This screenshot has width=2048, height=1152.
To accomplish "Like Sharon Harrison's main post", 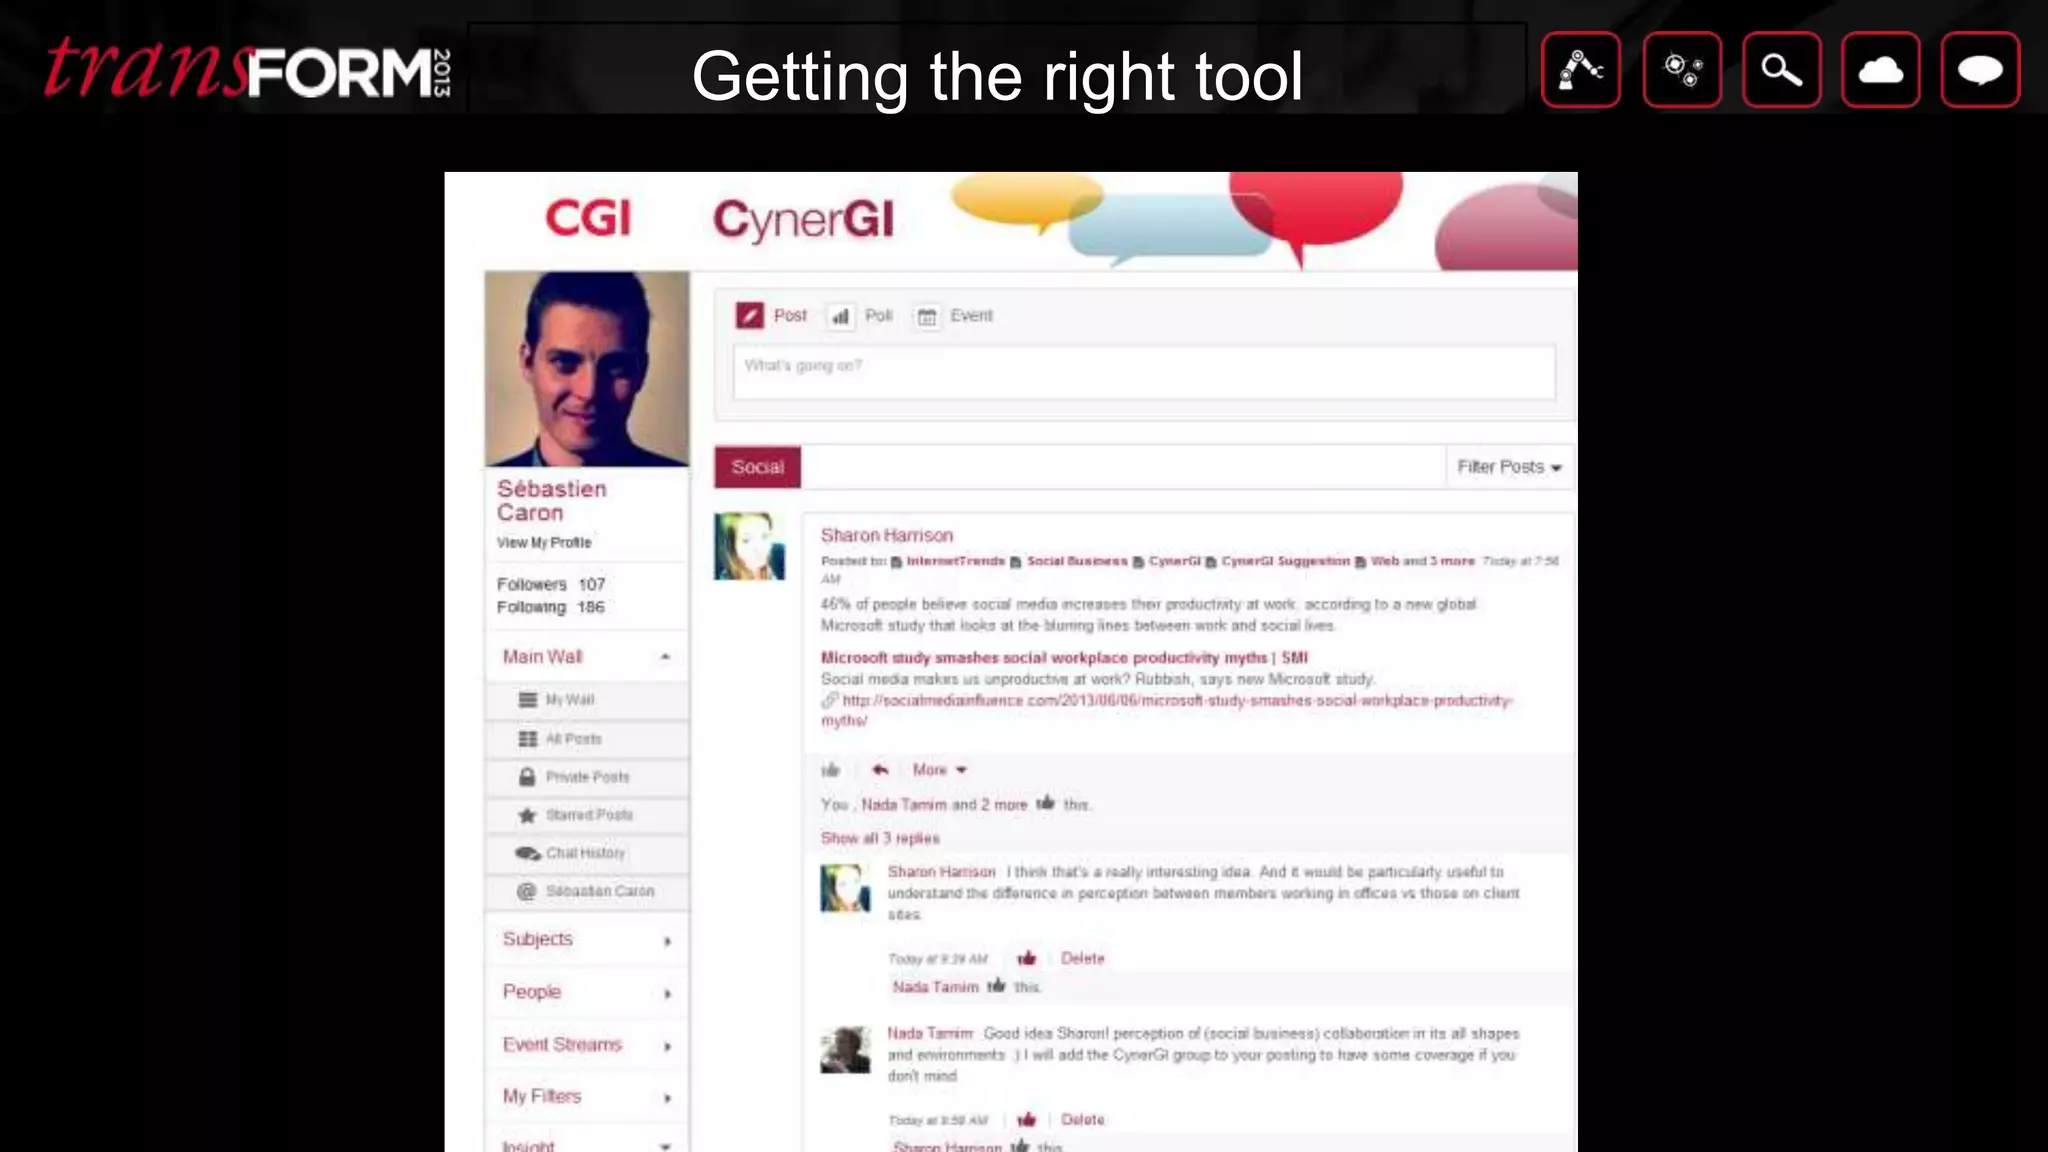I will 830,770.
